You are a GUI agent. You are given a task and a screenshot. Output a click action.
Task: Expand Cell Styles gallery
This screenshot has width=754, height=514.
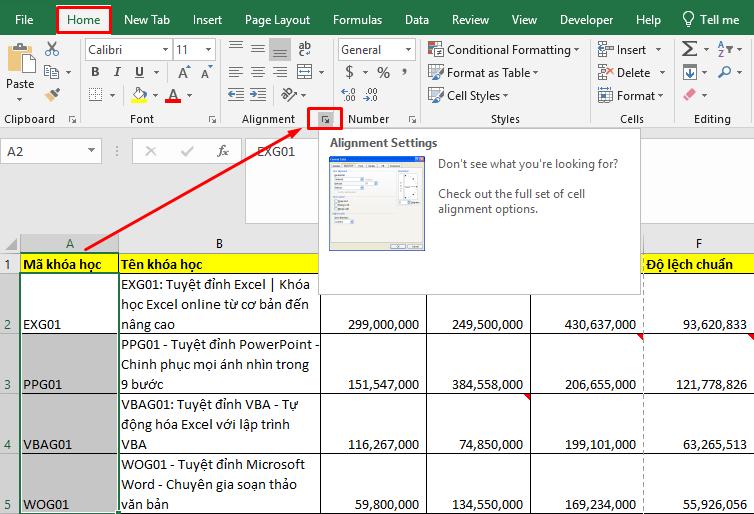467,95
